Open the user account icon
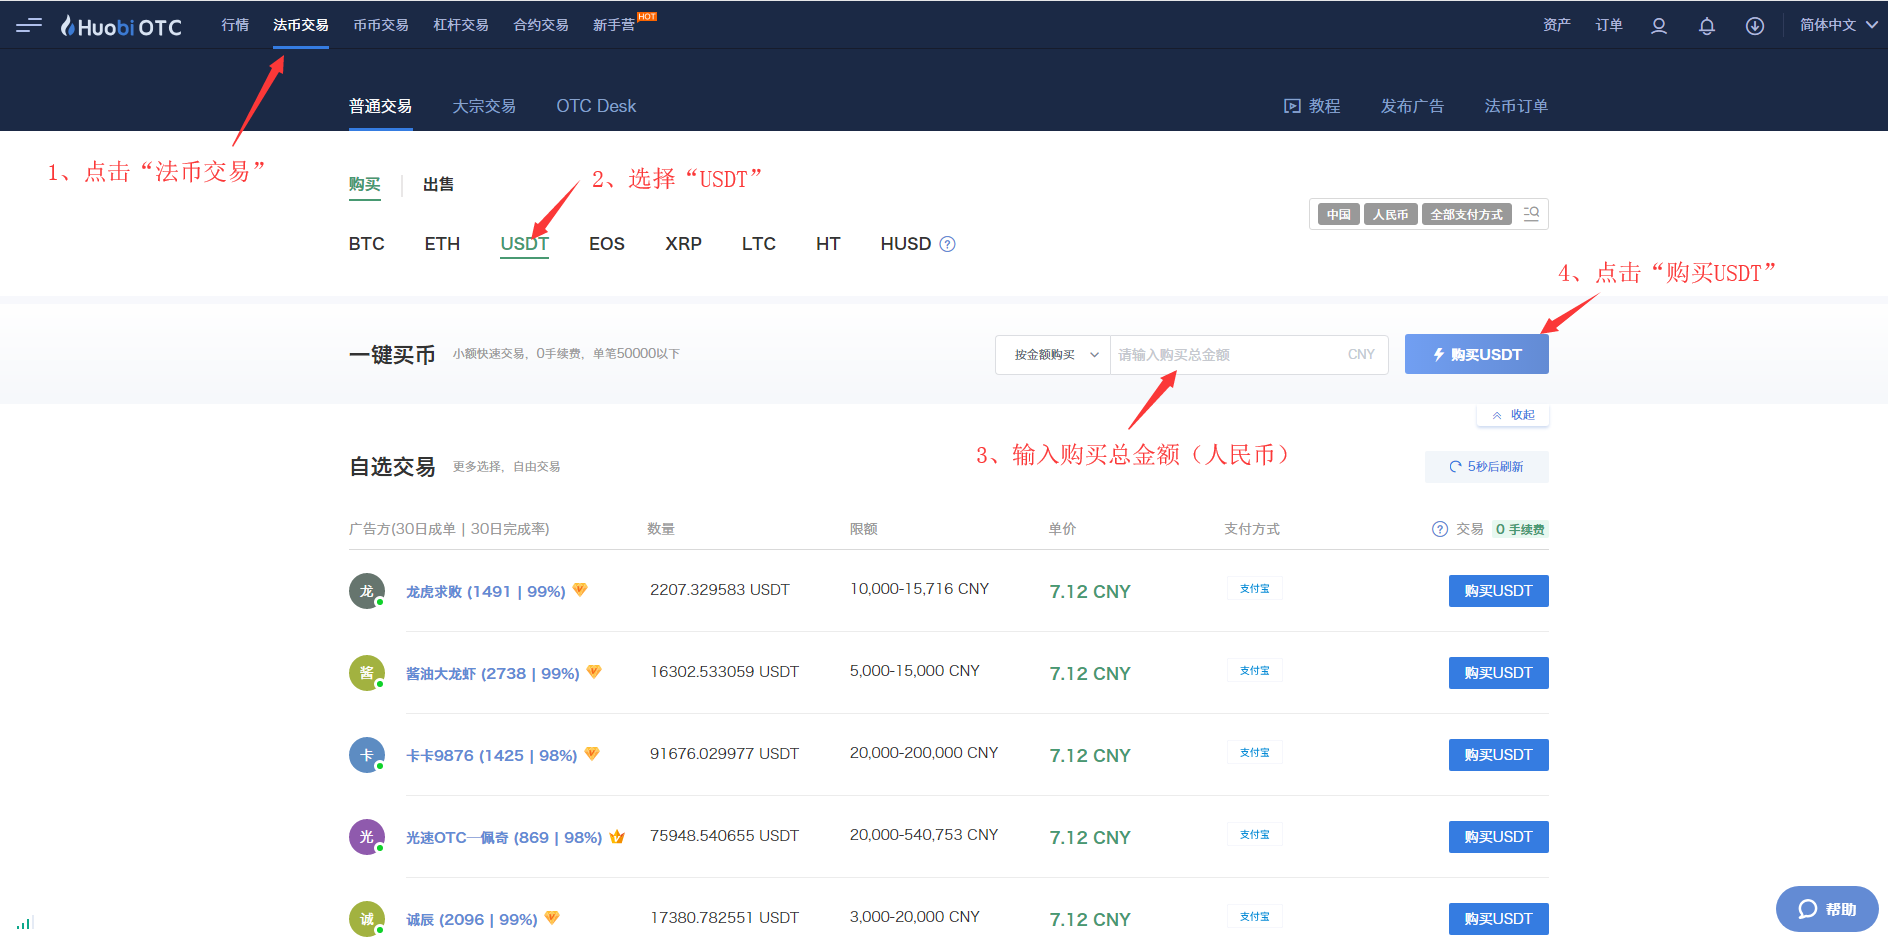 coord(1659,26)
